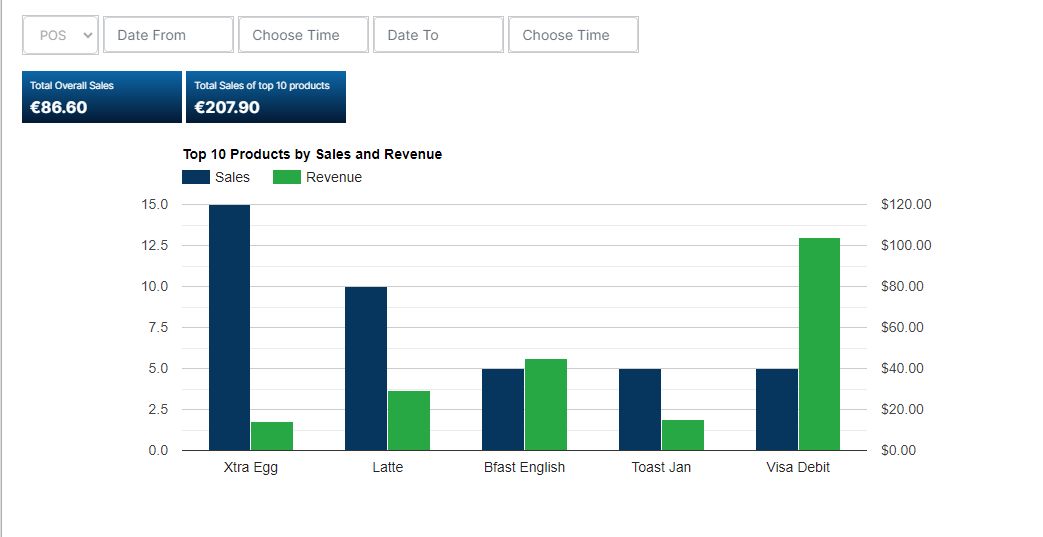
Task: Click the Latte sales bar
Action: tap(366, 368)
